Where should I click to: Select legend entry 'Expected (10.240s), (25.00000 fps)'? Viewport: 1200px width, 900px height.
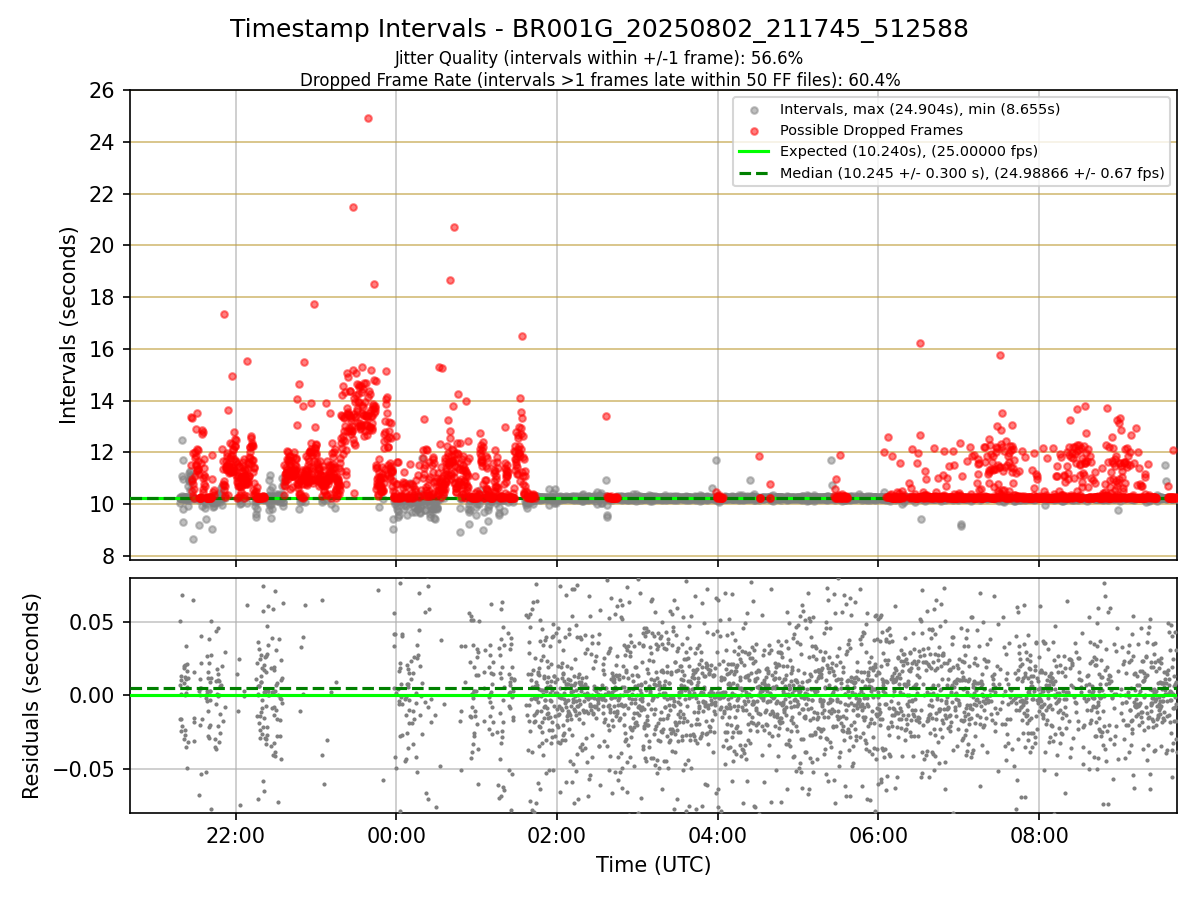coord(909,151)
